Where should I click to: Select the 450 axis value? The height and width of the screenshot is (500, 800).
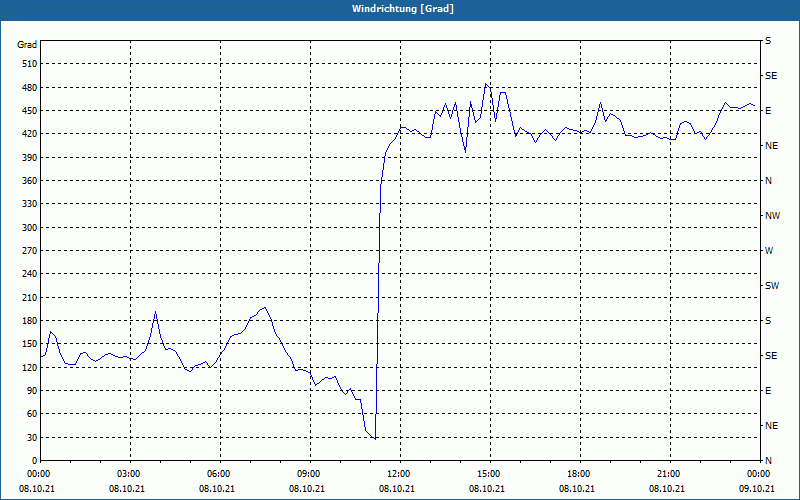[30, 111]
